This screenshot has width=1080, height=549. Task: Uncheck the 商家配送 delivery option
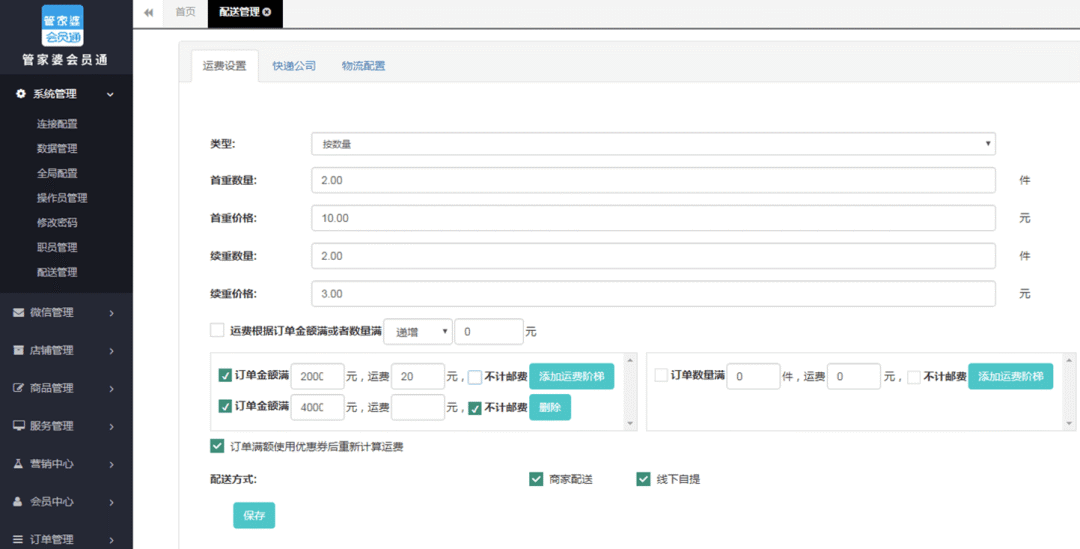click(x=536, y=479)
